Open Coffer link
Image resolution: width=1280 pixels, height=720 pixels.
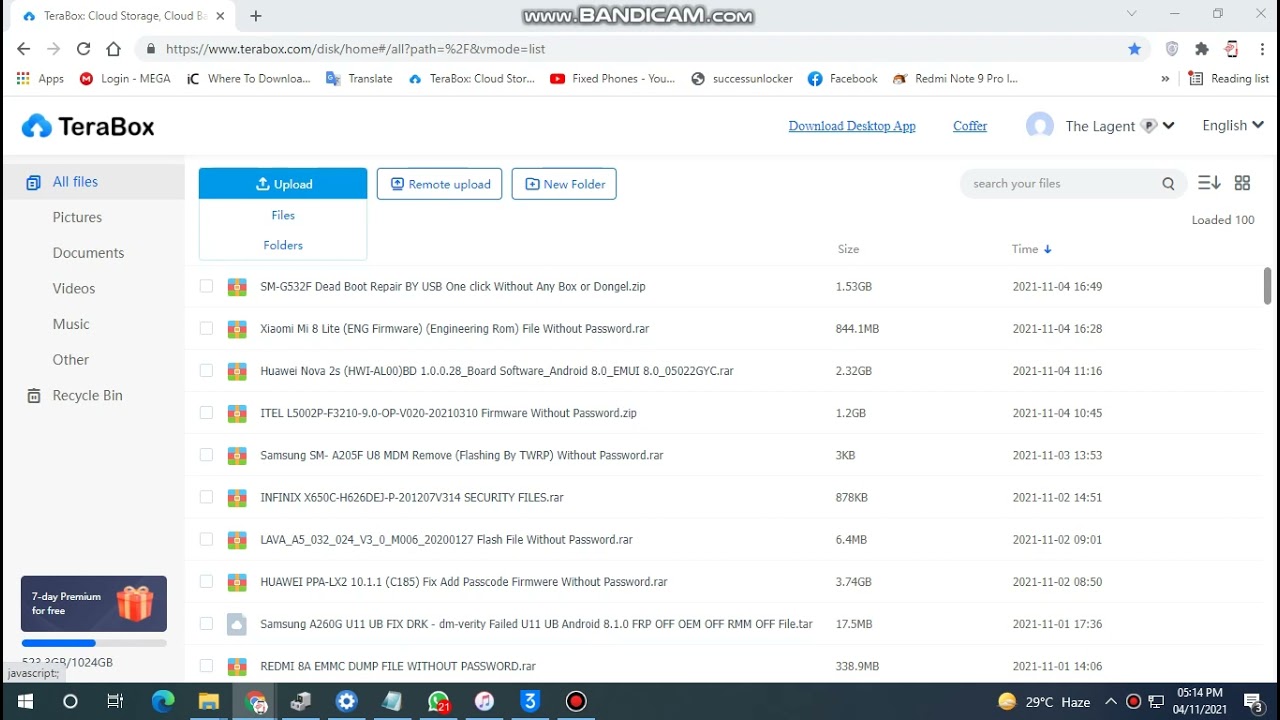[x=970, y=126]
